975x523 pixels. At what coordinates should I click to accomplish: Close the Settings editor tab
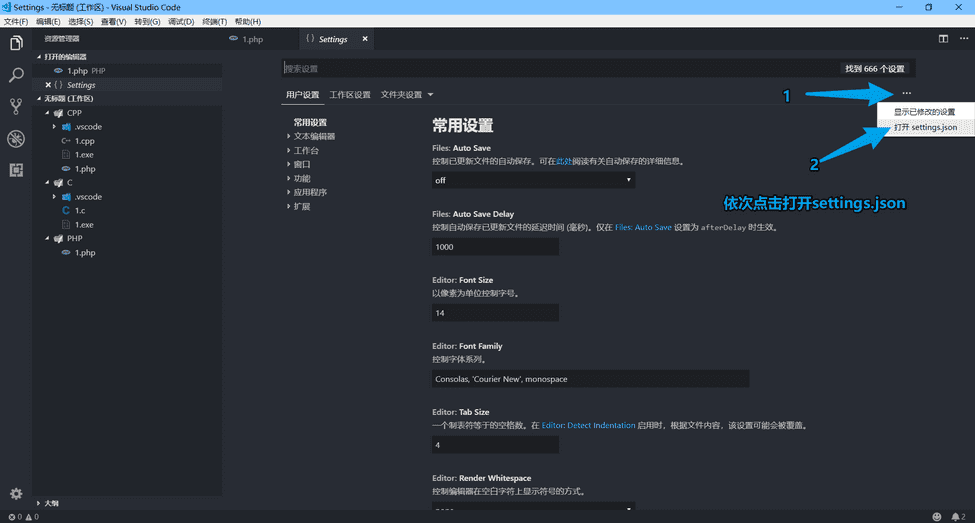(x=365, y=39)
